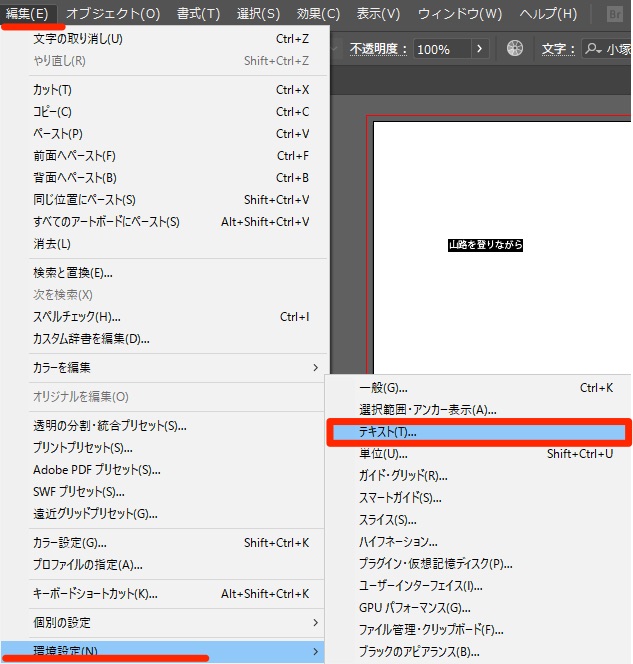Viewport: 633px width, 664px height.
Task: Expand the 環境設定(N) submenu
Action: coord(163,652)
